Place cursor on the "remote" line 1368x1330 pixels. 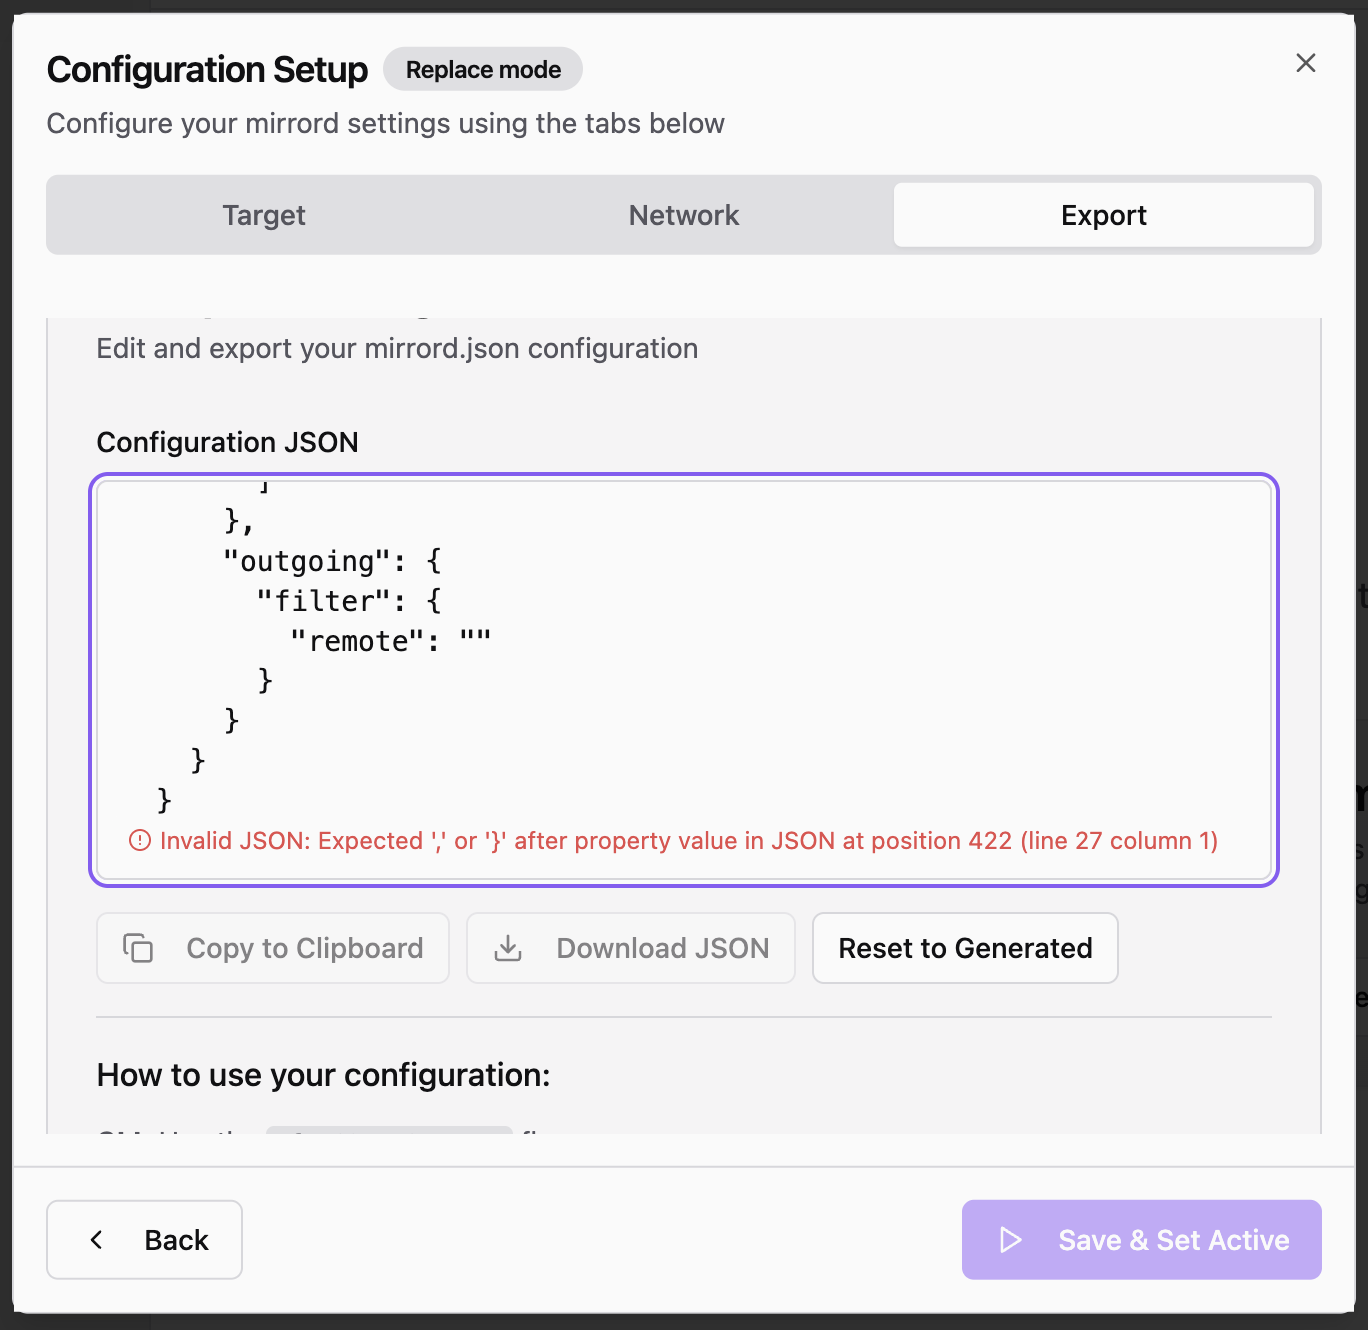pos(390,641)
